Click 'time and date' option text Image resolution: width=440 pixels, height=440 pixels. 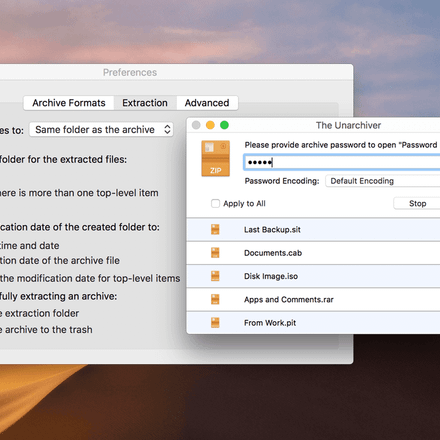pos(29,246)
